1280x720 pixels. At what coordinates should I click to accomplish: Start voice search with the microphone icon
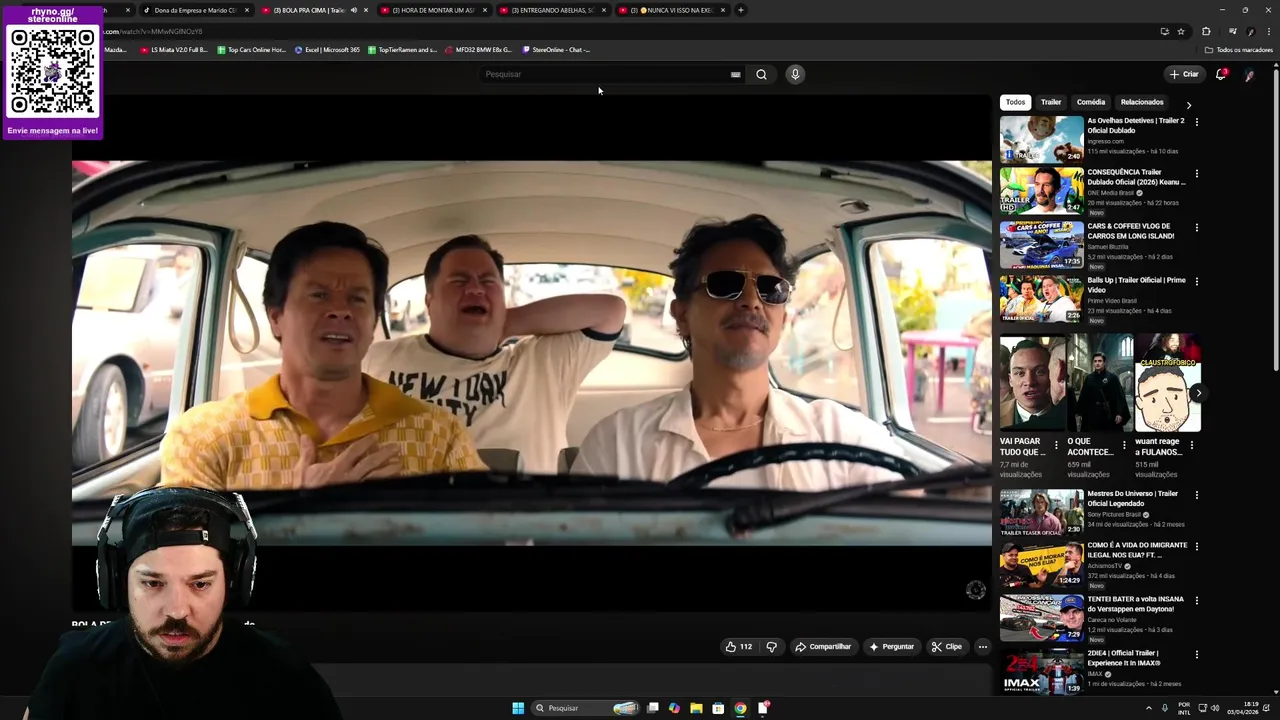tap(795, 74)
